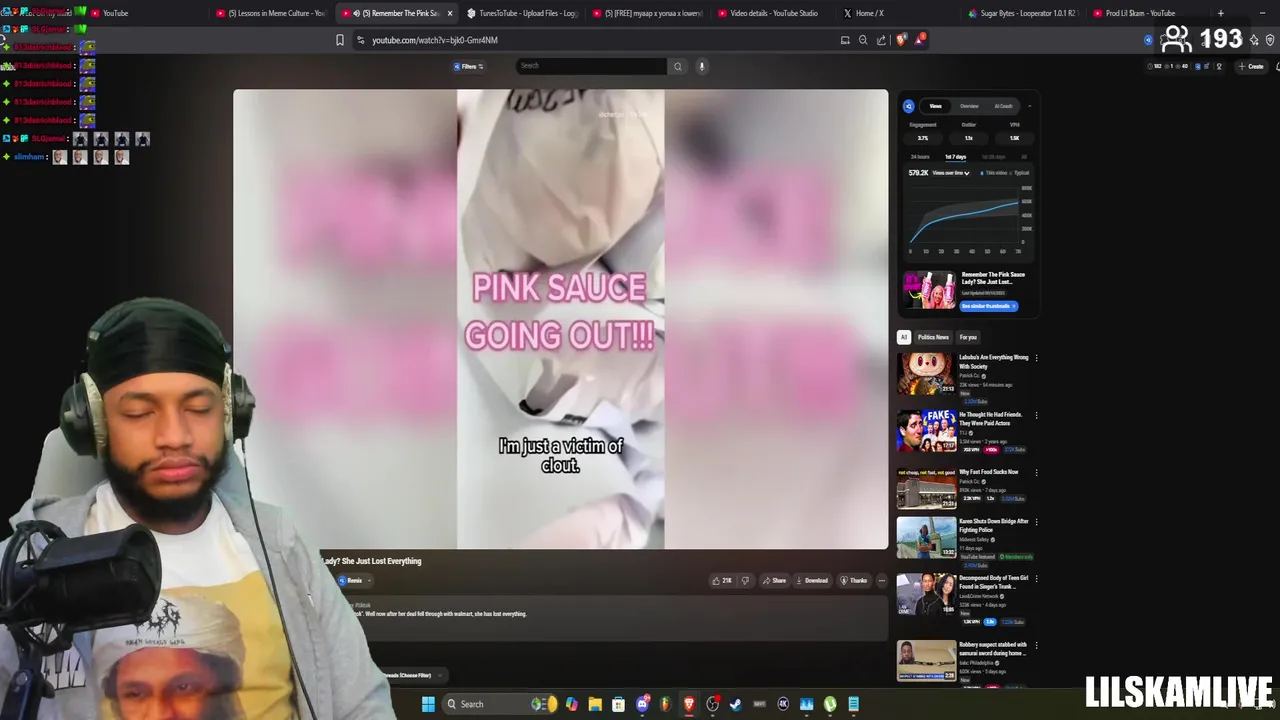Launch Microsoft Store from the taskbar

point(618,704)
